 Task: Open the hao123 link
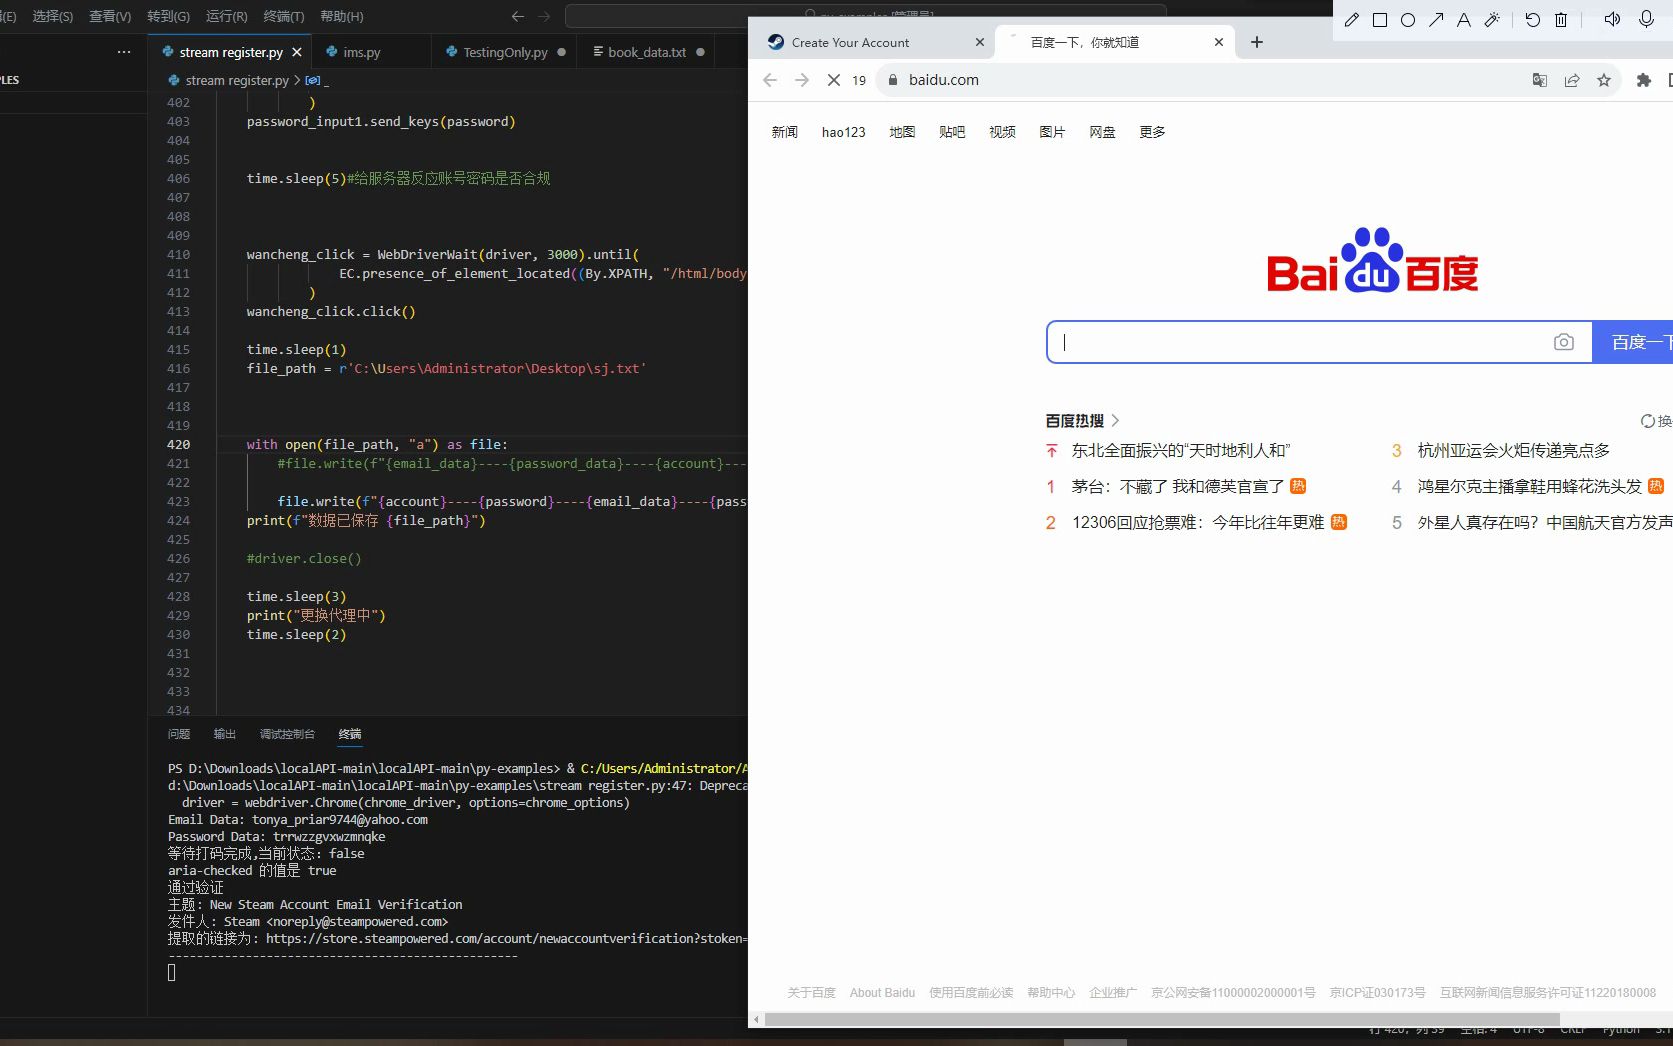[x=844, y=132]
